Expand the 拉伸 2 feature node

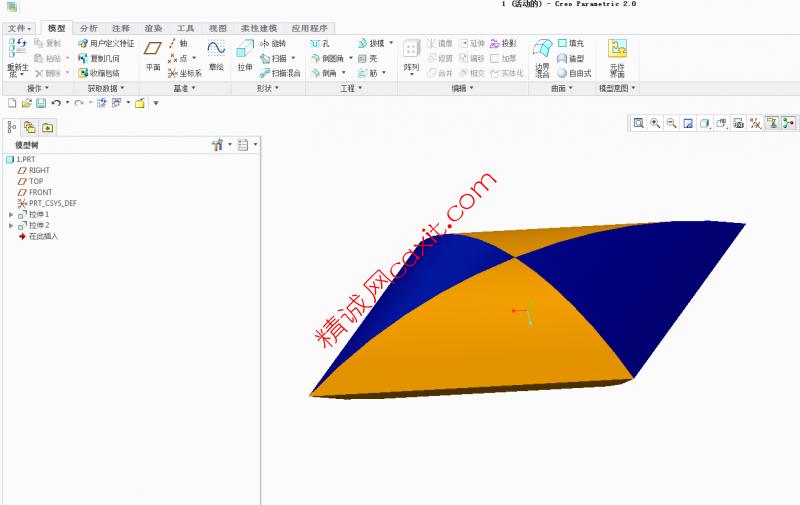(x=11, y=225)
